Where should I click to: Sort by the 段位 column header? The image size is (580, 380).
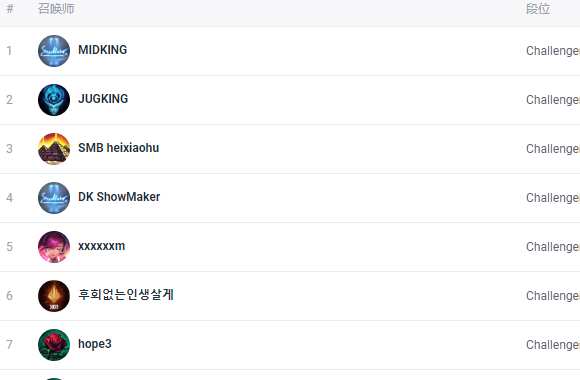pyautogui.click(x=538, y=9)
